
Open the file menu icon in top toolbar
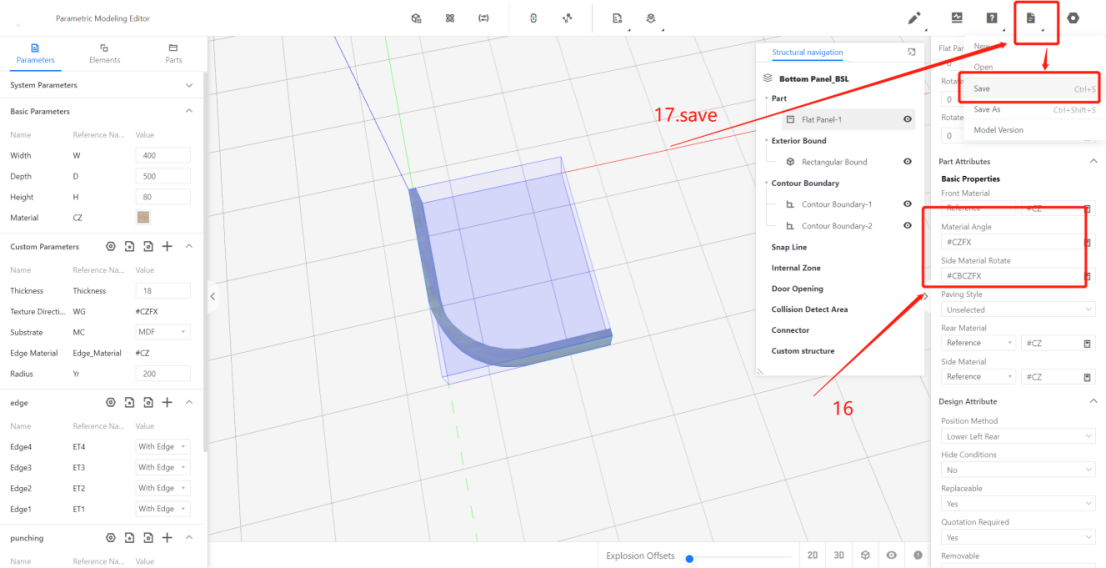[x=1030, y=18]
